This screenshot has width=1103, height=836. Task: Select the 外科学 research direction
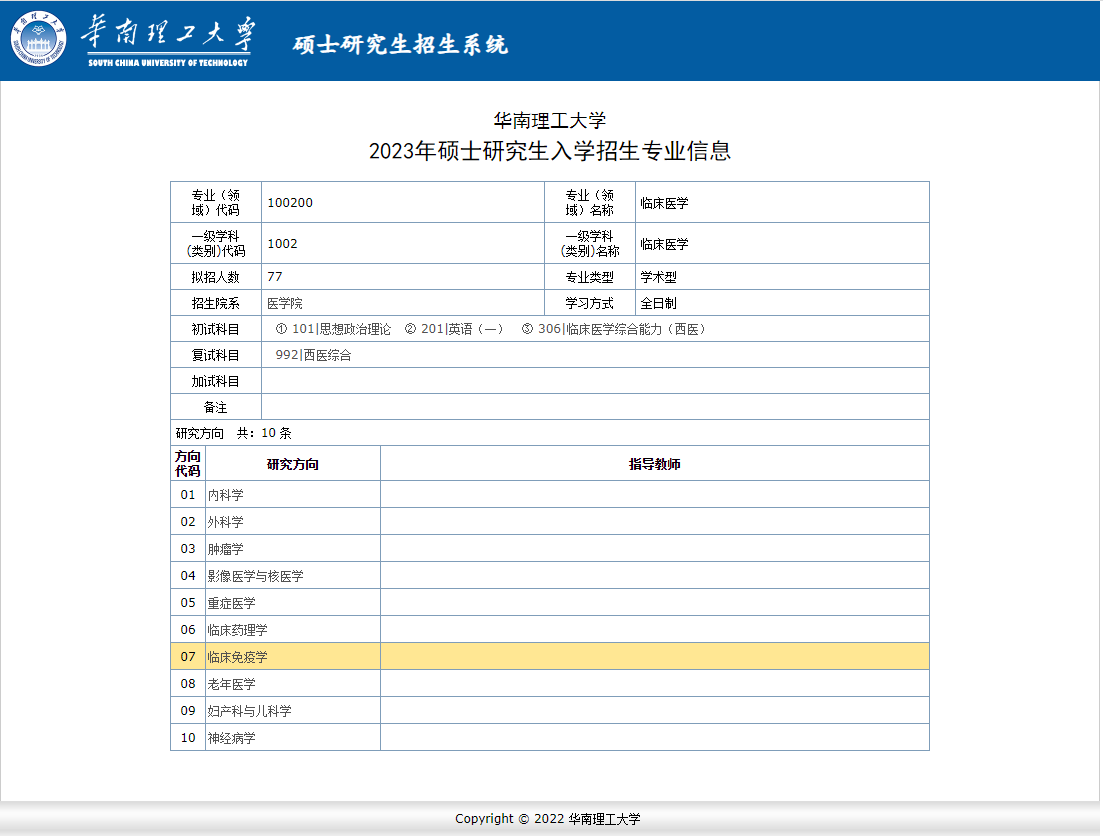[x=226, y=521]
